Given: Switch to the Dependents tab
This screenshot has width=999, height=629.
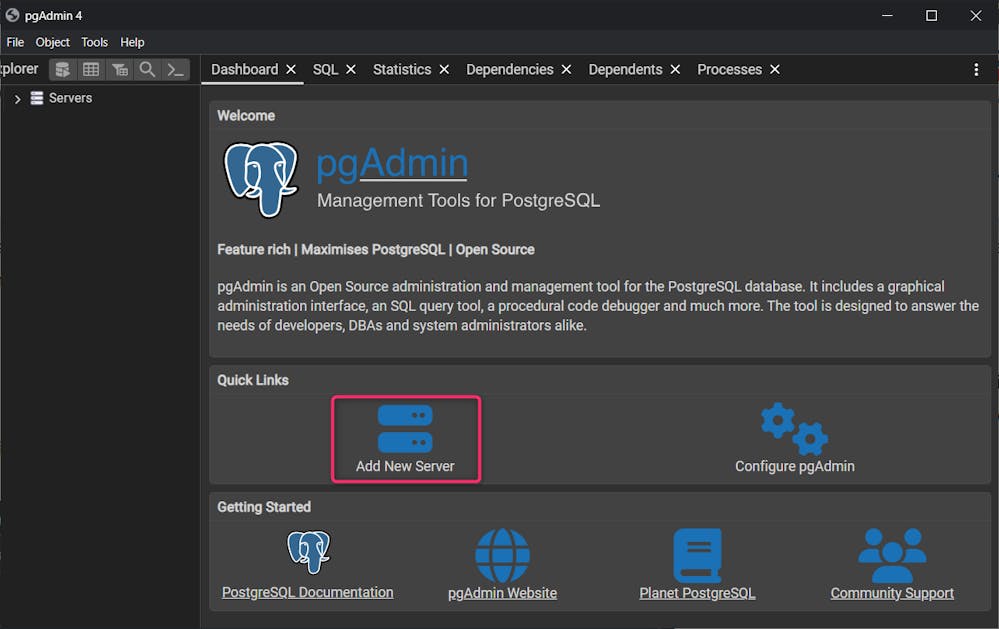Looking at the screenshot, I should [625, 69].
